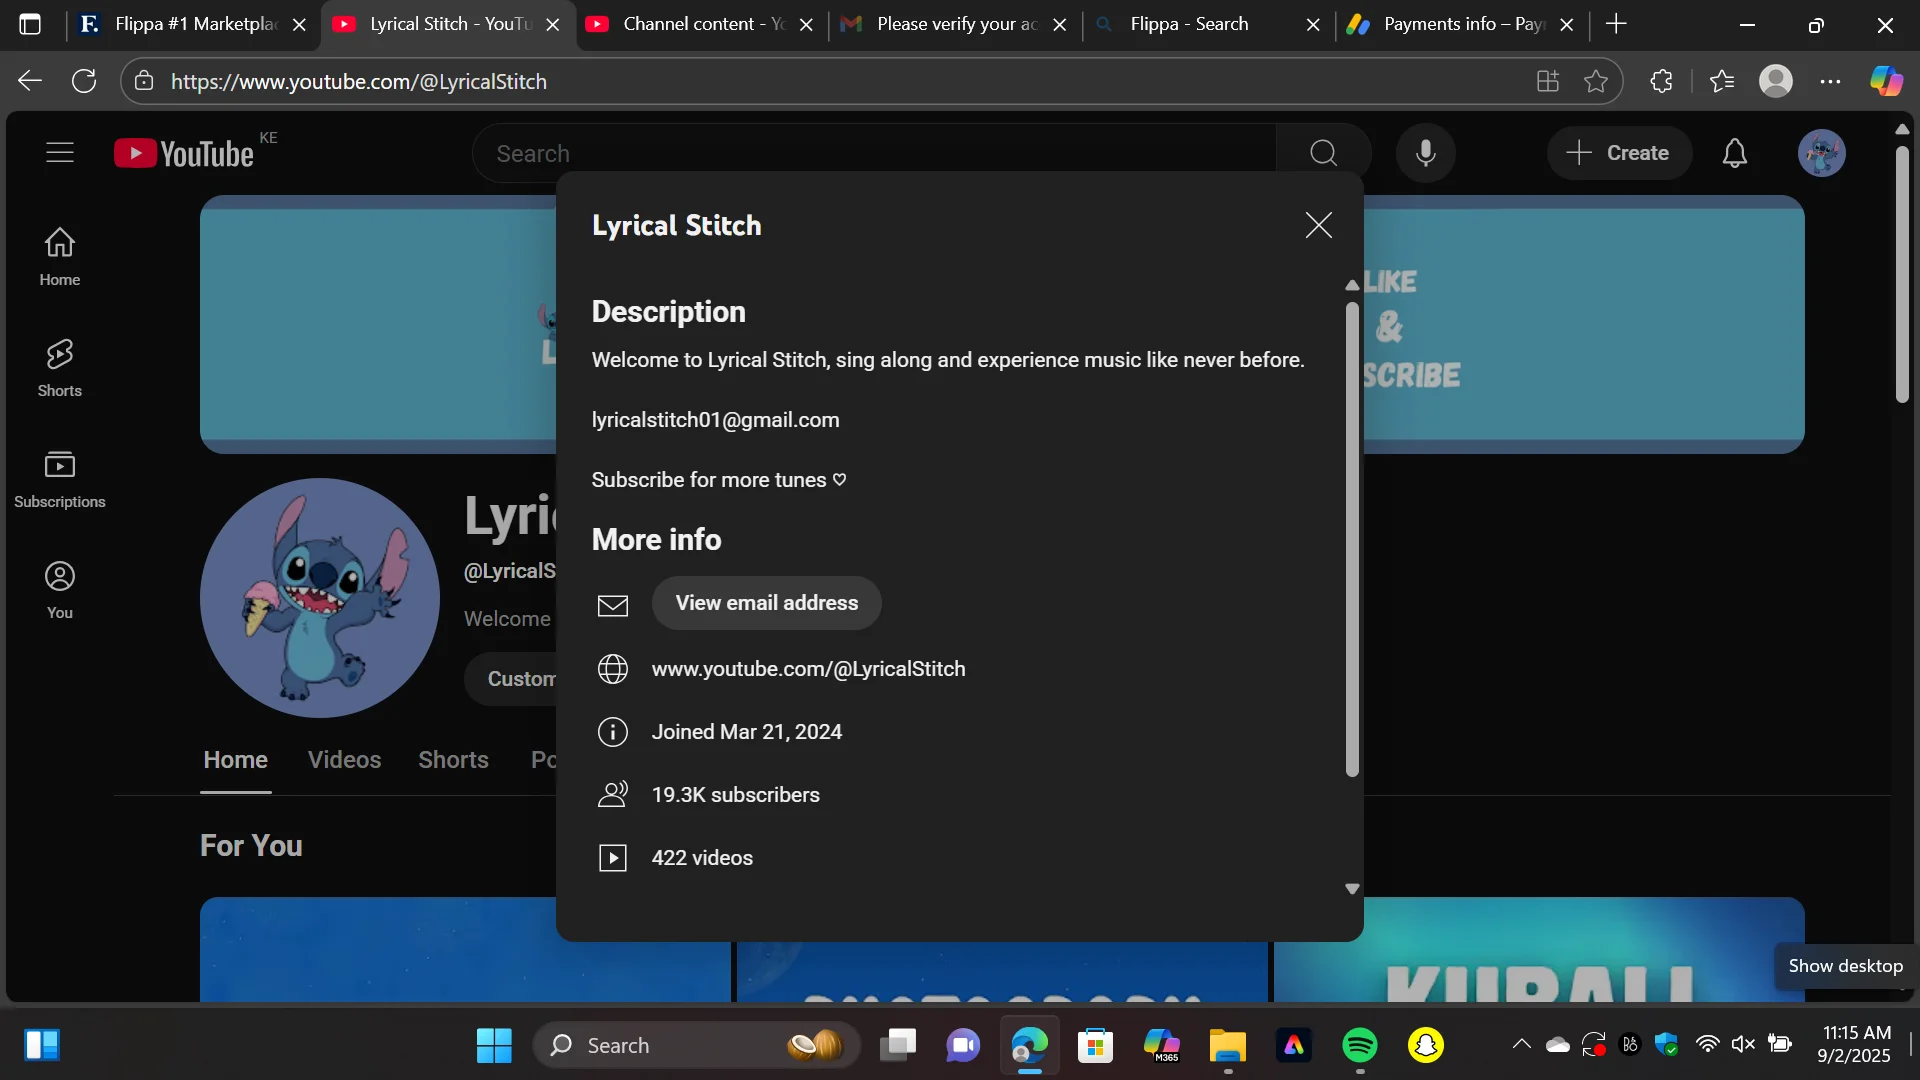Click the Stitch channel profile picture
Viewport: 1920px width, 1080px height.
click(x=320, y=597)
